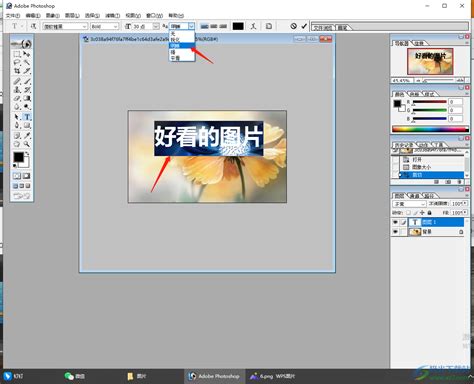
Task: Hide the background layer with the eye icon
Action: click(395, 232)
